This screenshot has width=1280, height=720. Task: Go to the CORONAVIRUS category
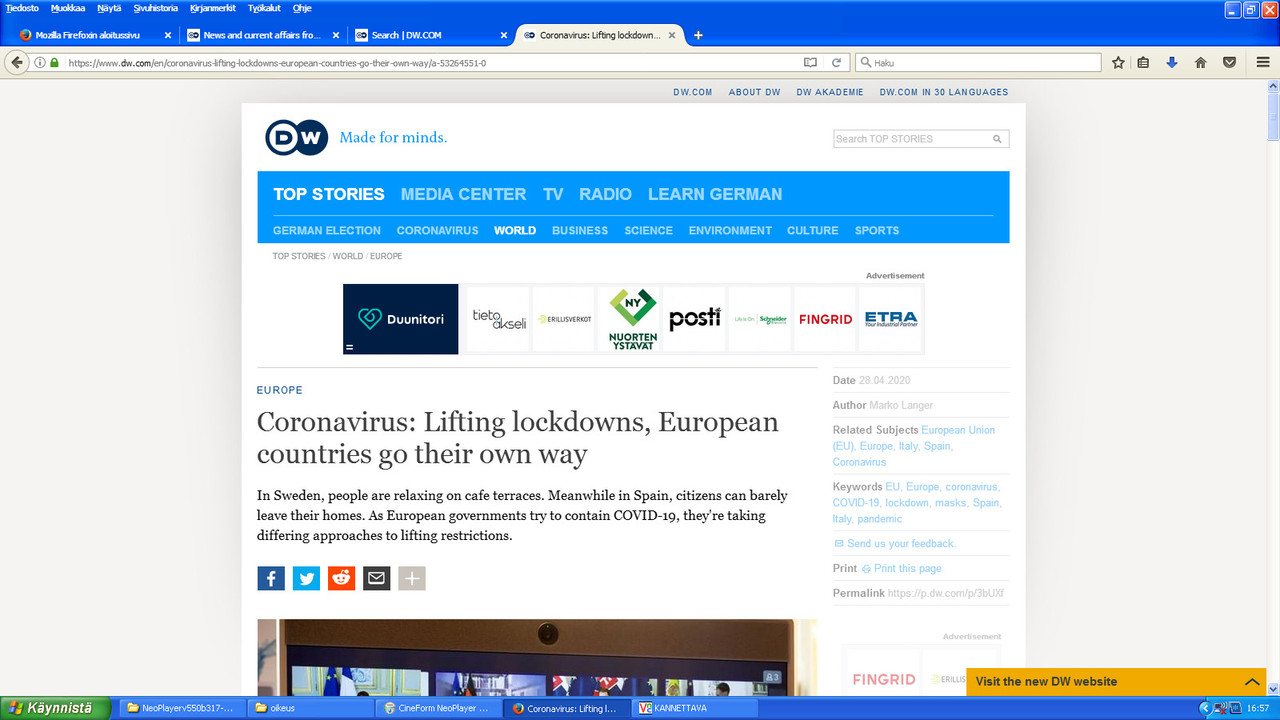(437, 230)
